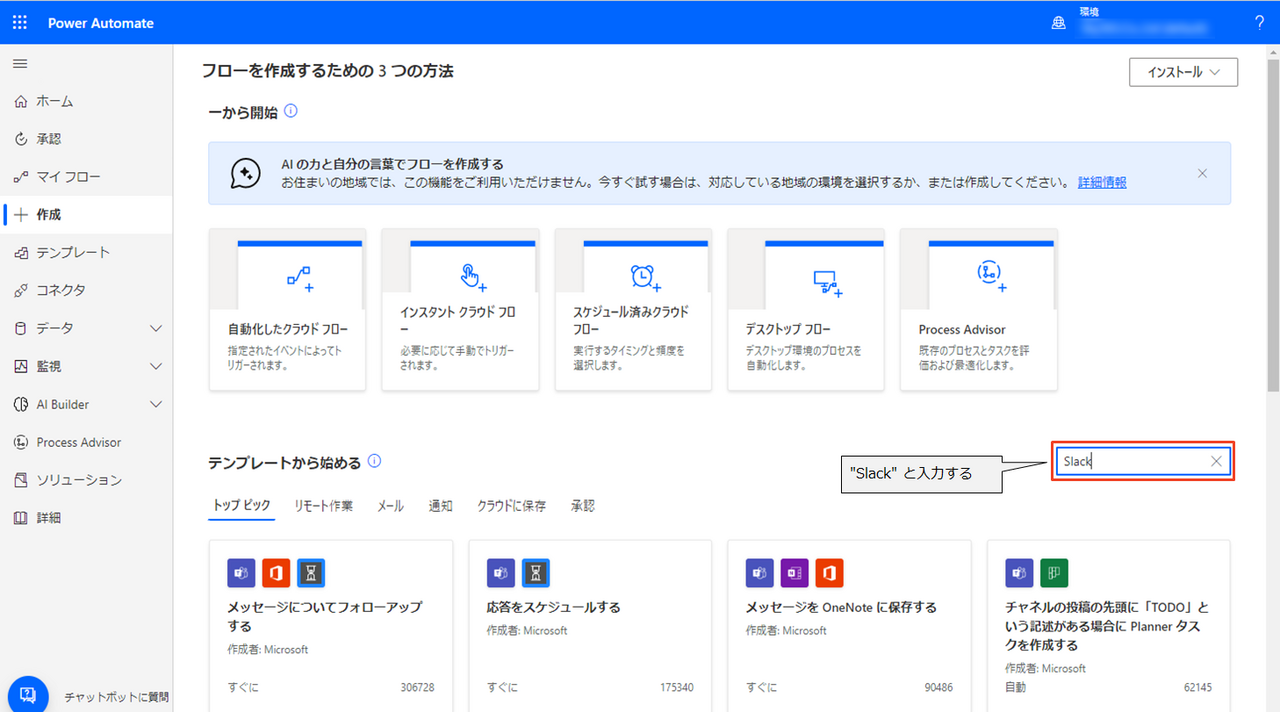1280x712 pixels.
Task: Click info icon next to 一から開始
Action: 291,111
